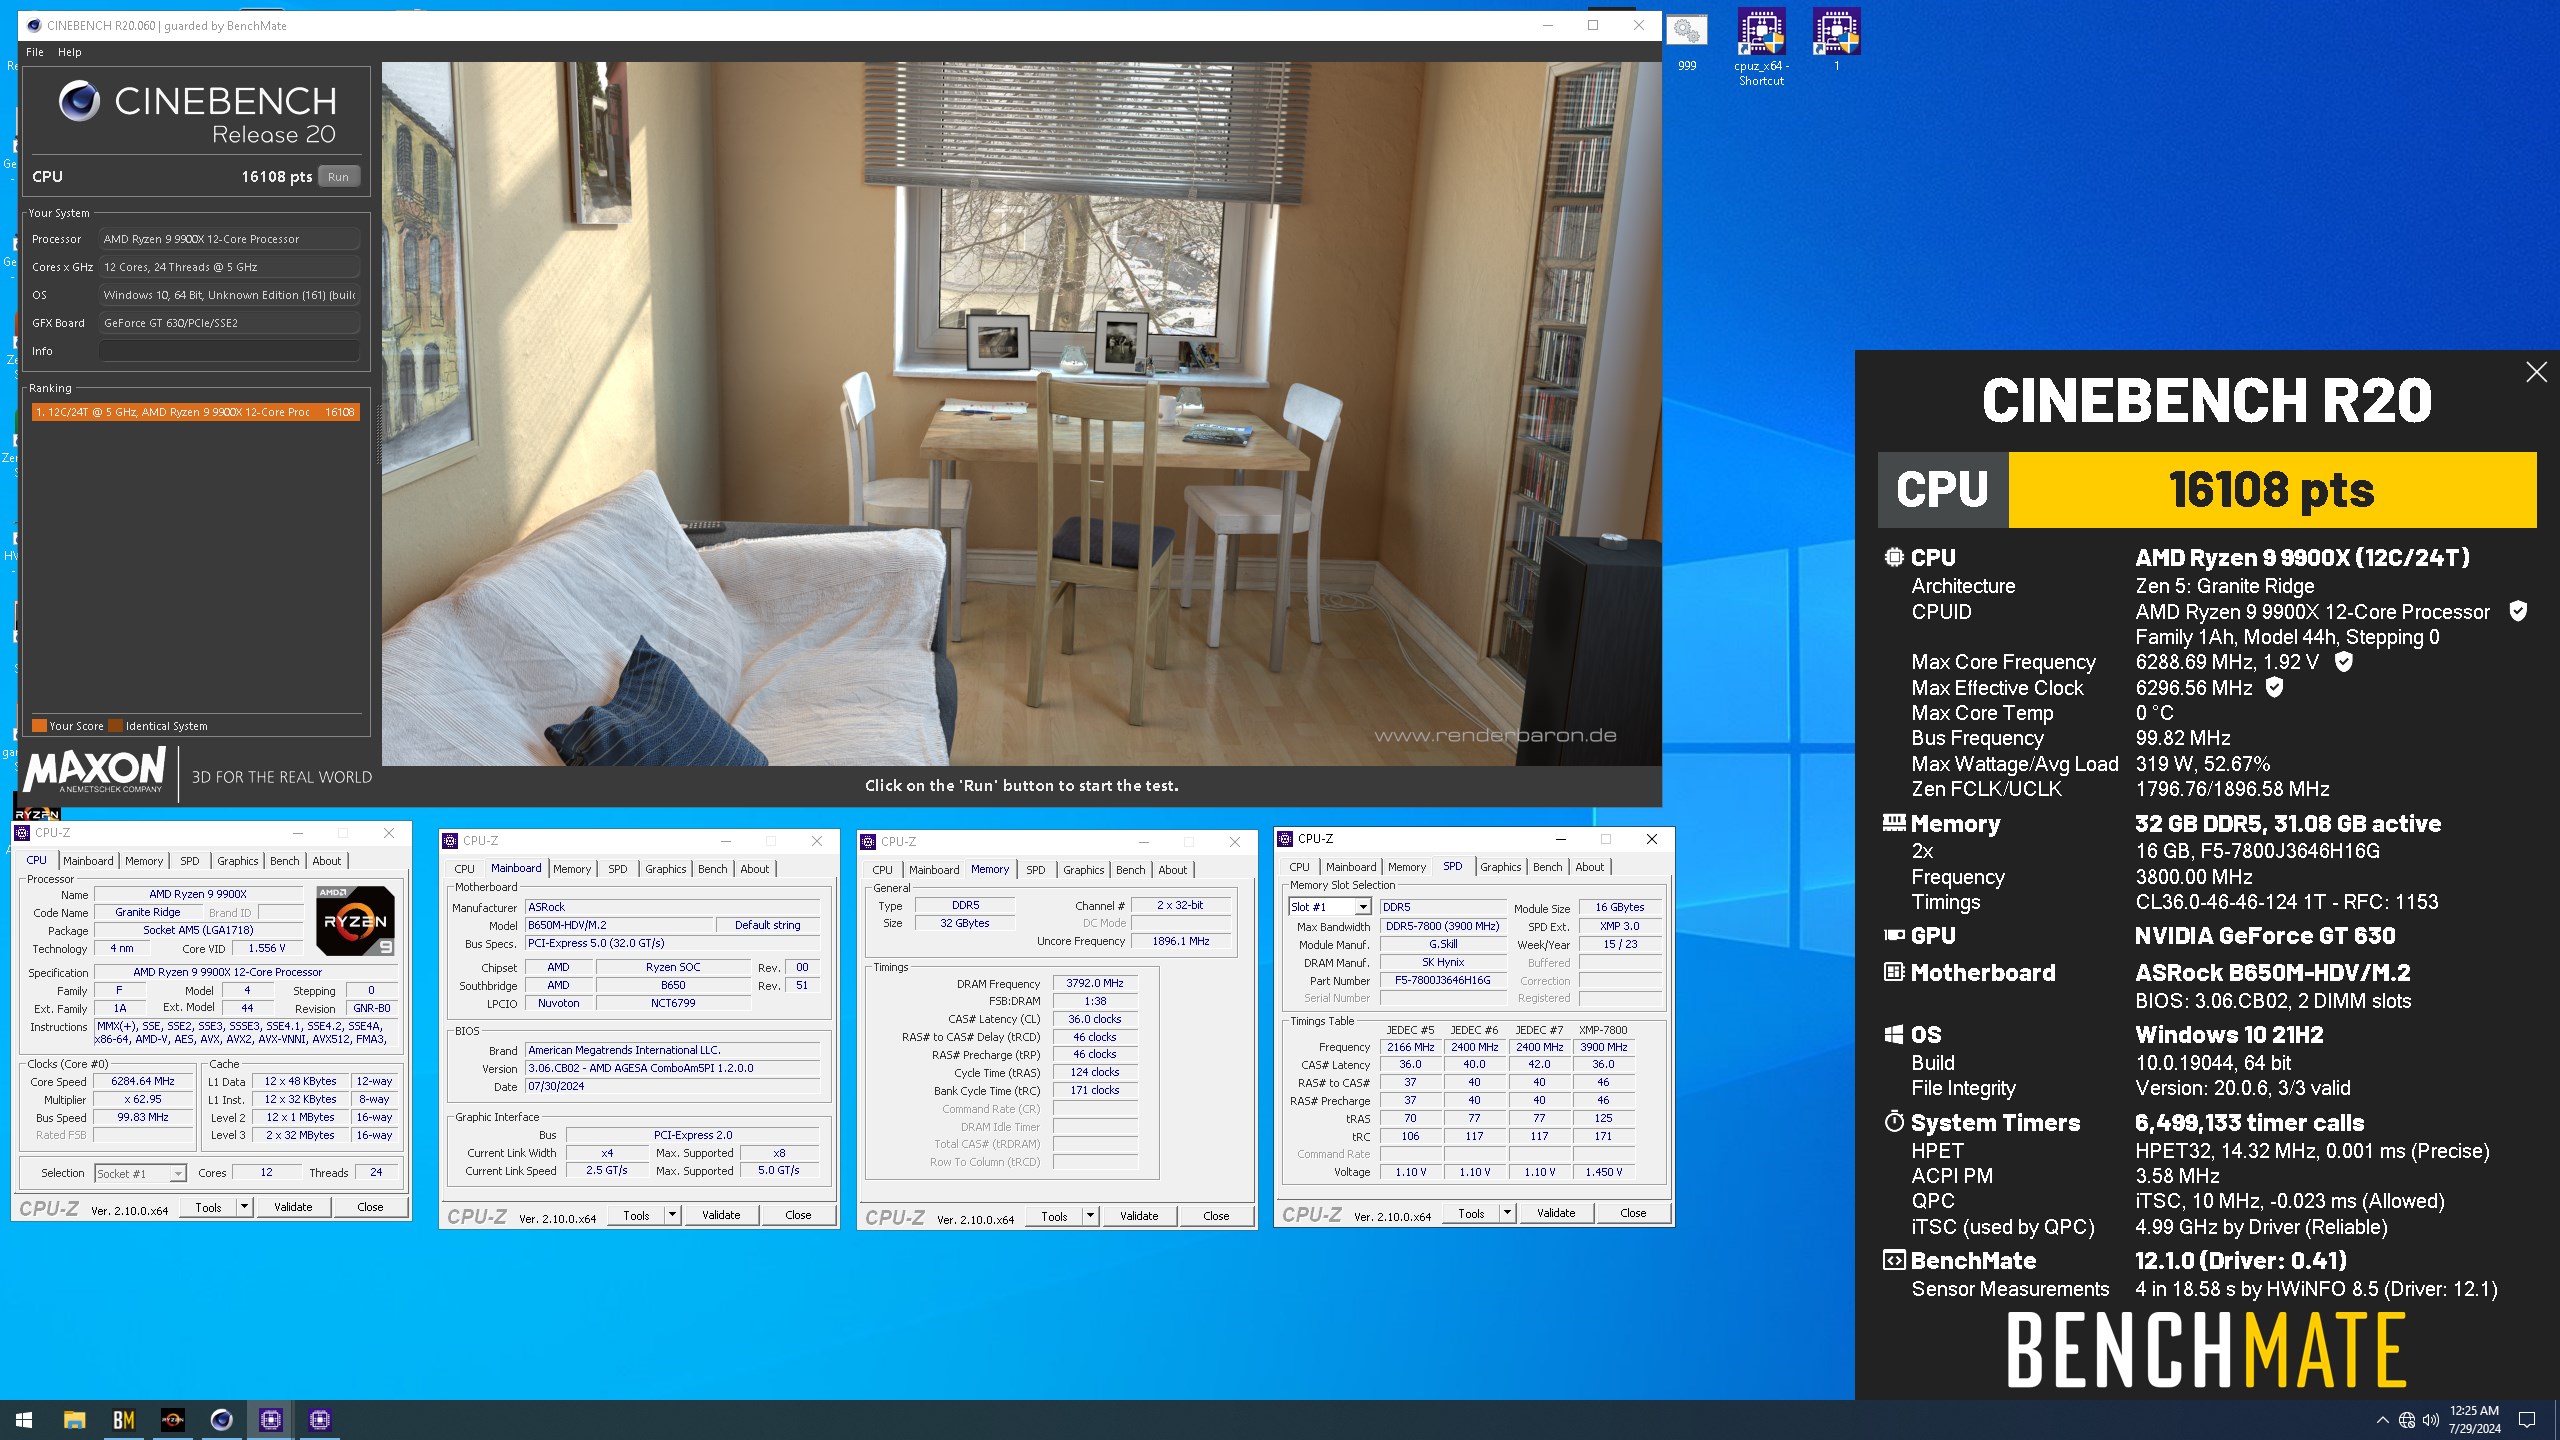Click Validate in the CPU-Z Memory window
Viewport: 2560px width, 1440px height.
click(x=1139, y=1216)
